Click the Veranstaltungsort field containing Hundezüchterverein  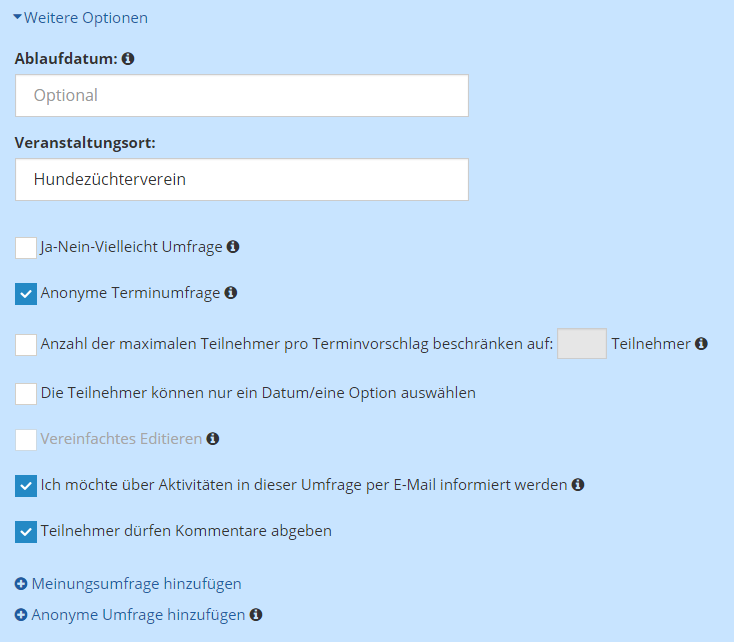tap(242, 179)
